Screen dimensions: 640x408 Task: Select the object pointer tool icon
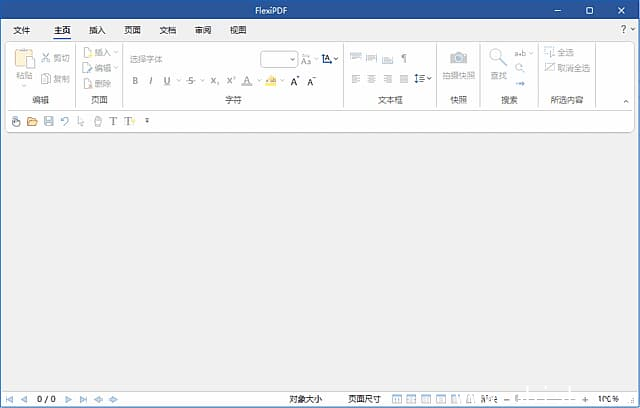click(81, 121)
